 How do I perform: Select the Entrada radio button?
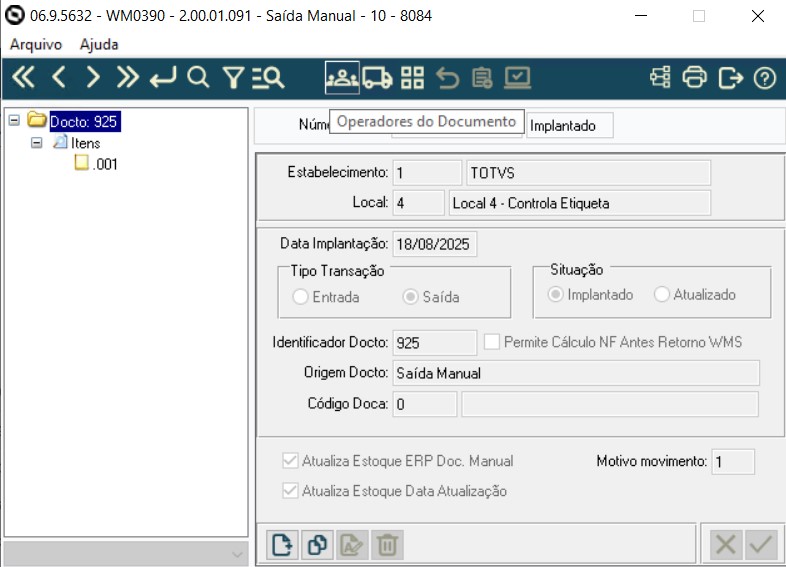[x=300, y=297]
